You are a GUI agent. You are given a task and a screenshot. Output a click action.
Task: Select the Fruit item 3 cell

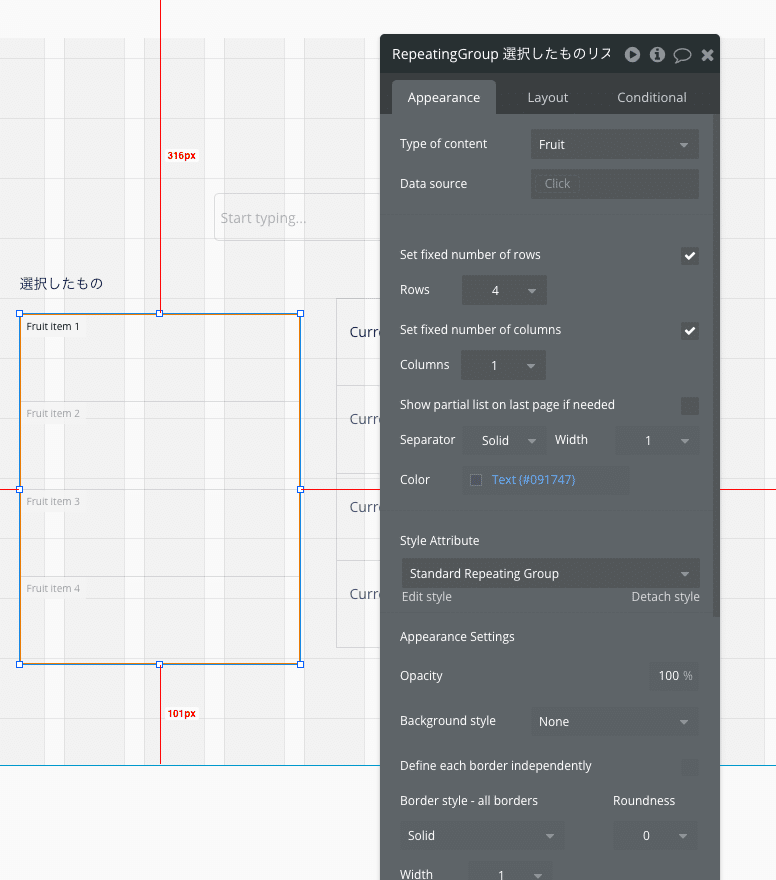pyautogui.click(x=160, y=533)
